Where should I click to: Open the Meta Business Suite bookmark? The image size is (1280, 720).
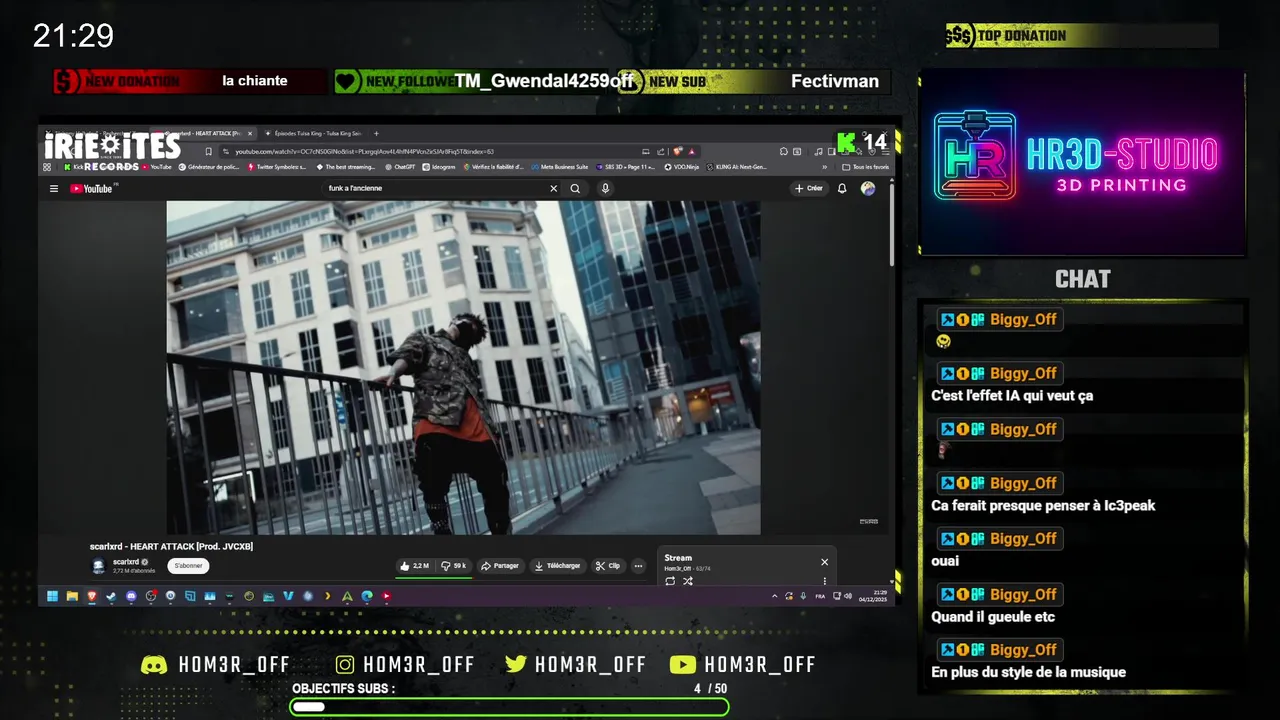point(559,167)
